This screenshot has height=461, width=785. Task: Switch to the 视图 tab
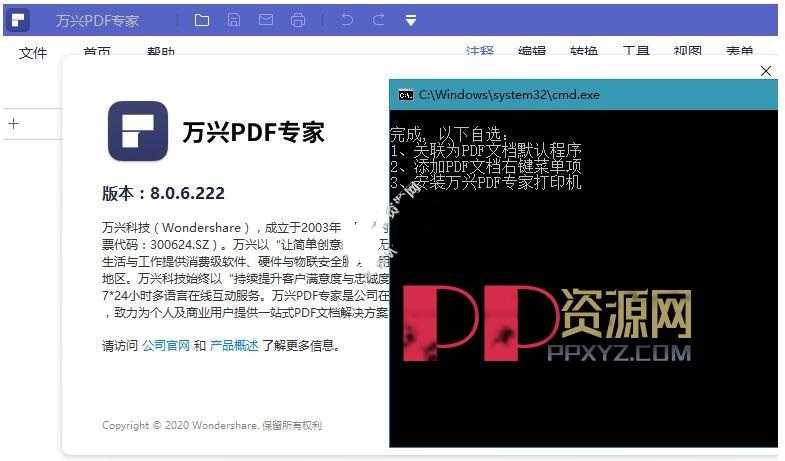(687, 50)
